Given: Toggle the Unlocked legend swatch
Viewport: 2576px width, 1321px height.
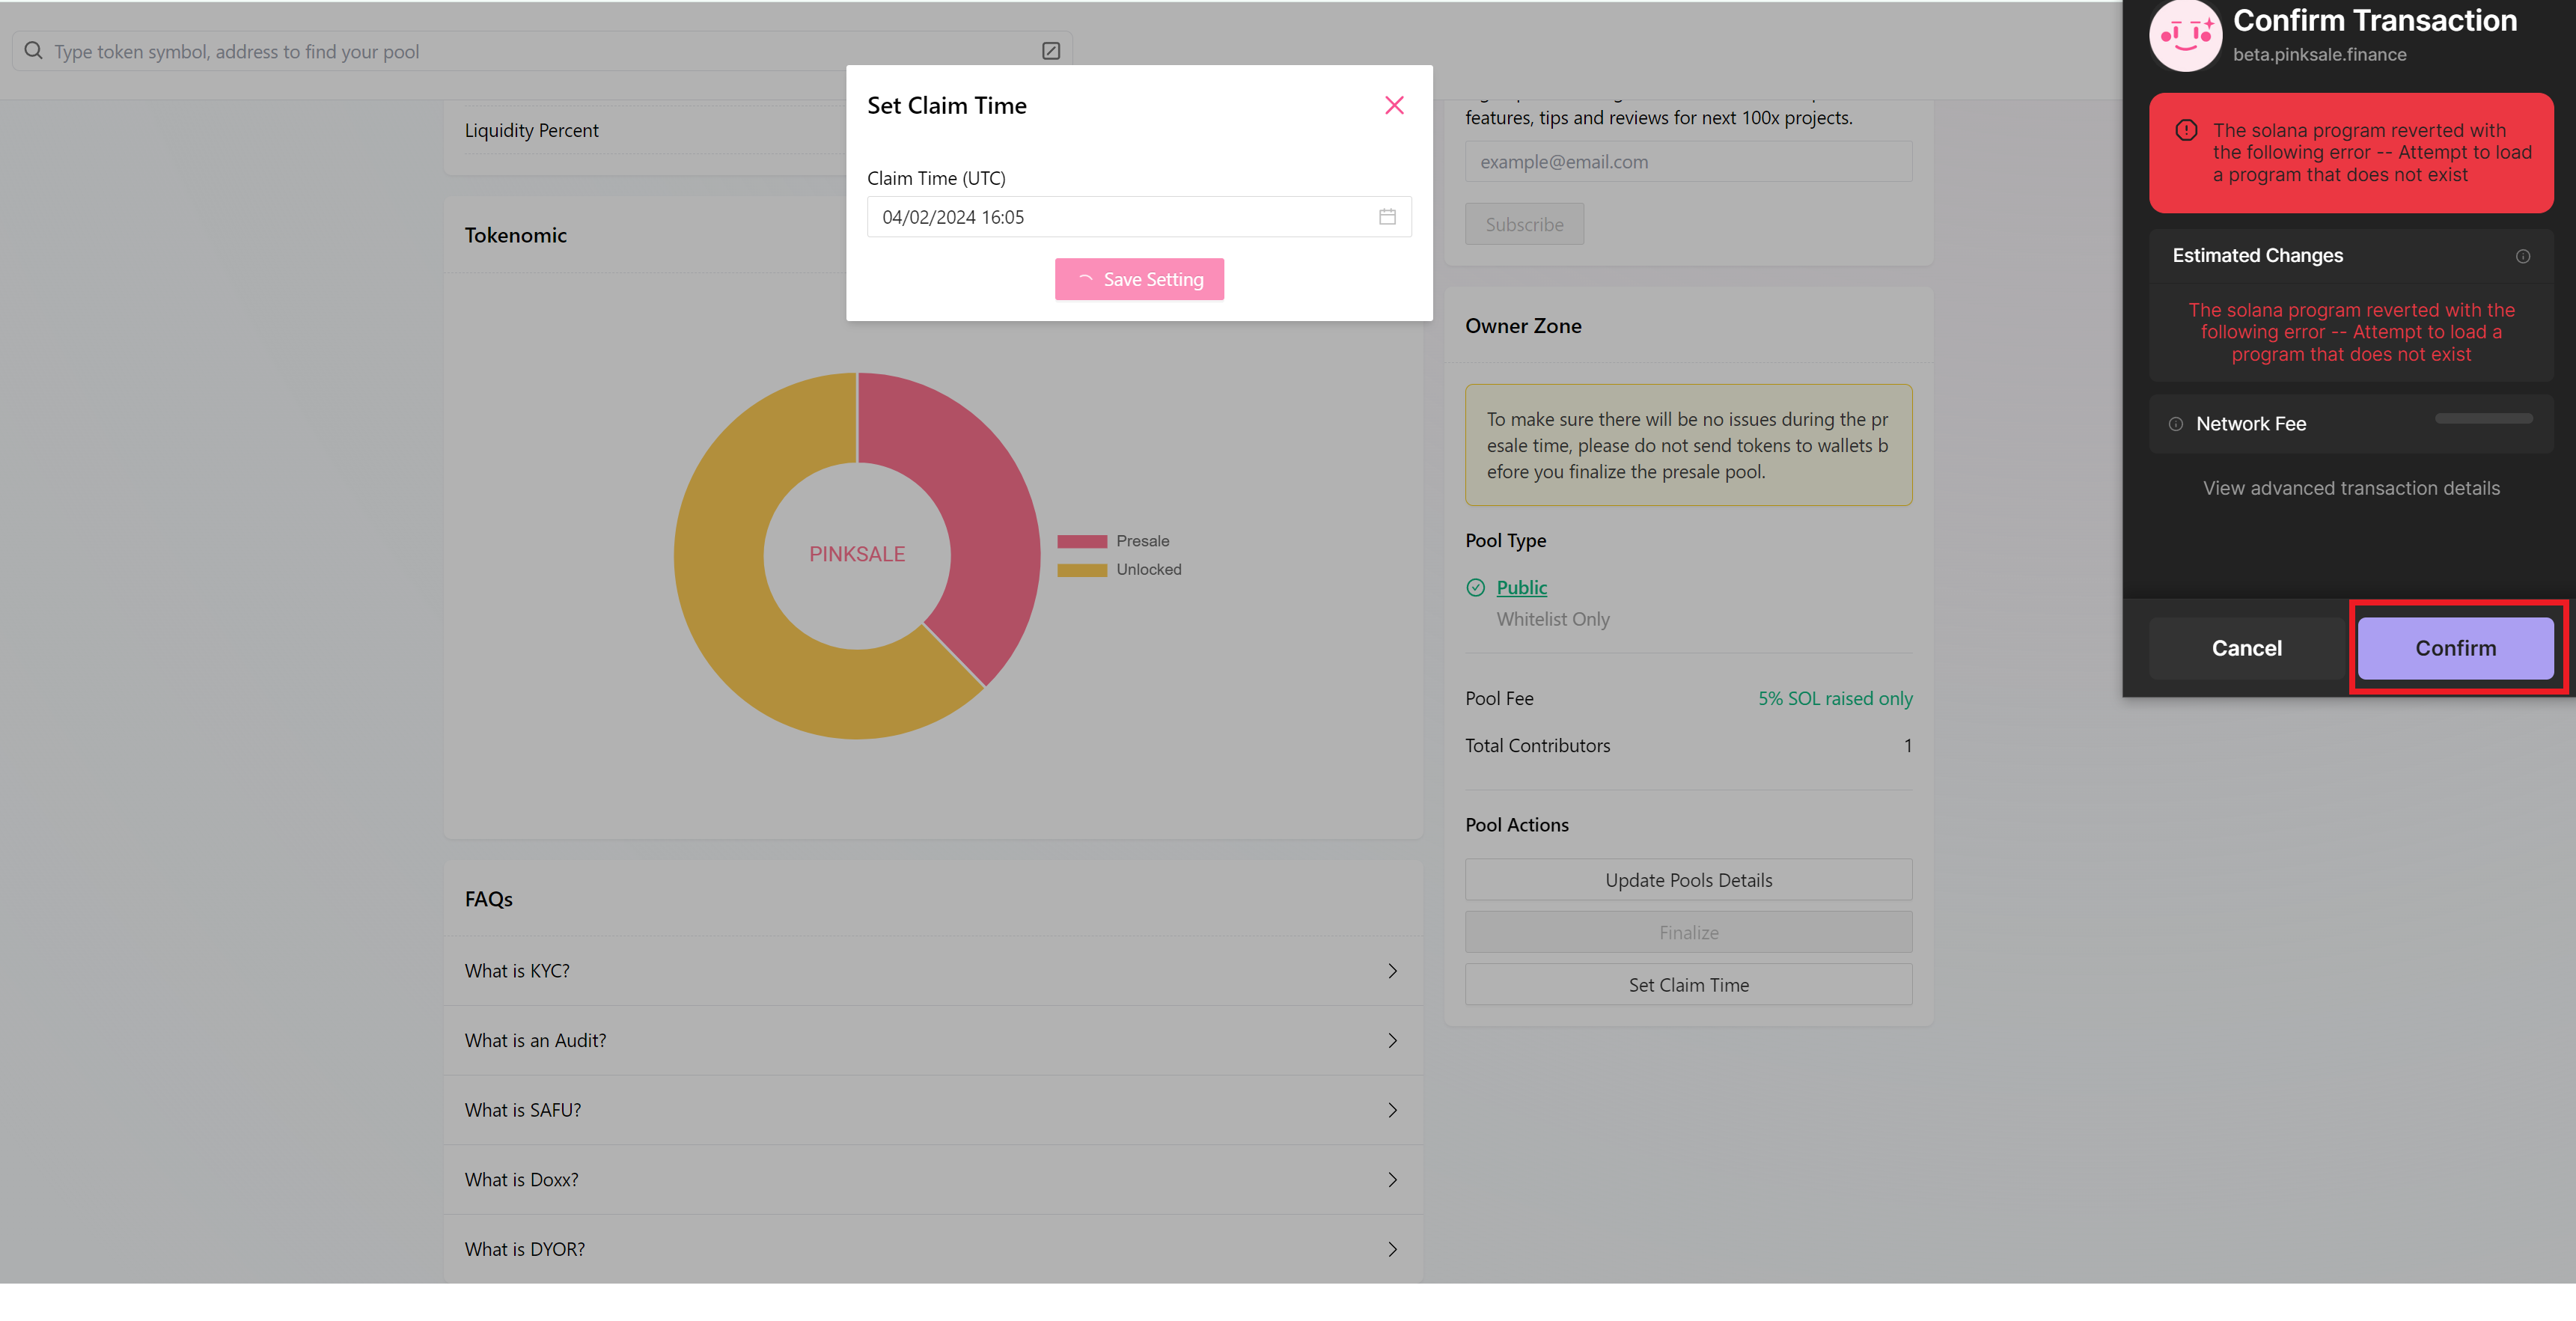Looking at the screenshot, I should tap(1082, 570).
